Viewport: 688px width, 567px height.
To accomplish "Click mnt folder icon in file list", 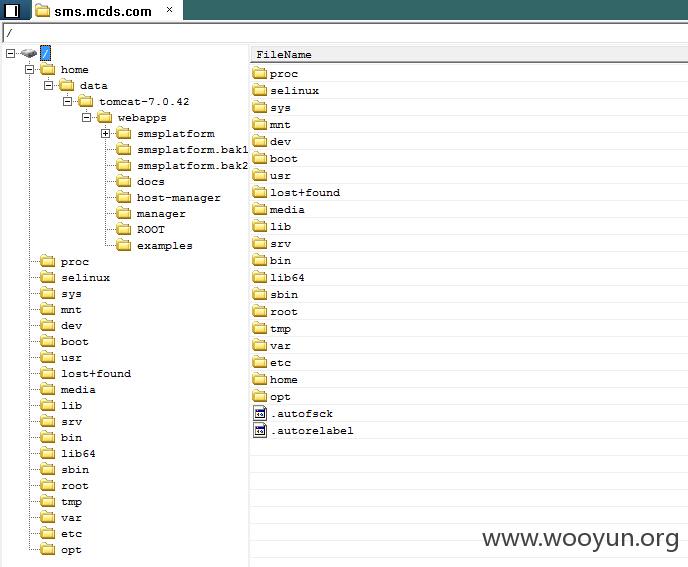I will pyautogui.click(x=260, y=125).
